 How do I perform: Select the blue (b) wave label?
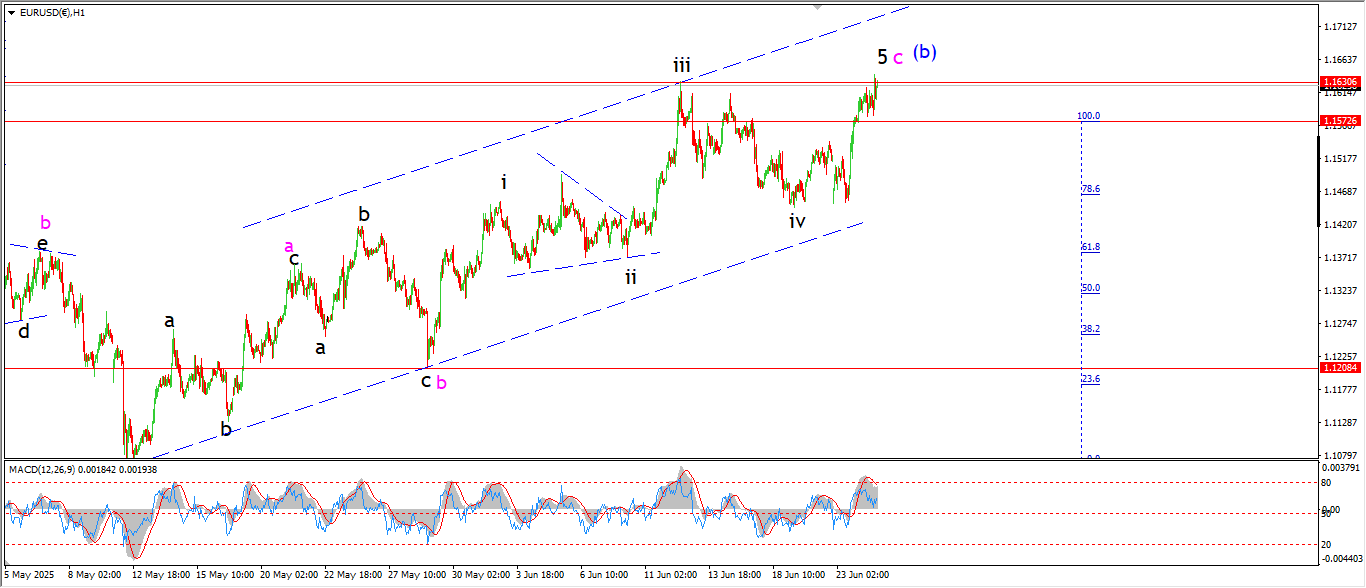click(x=925, y=52)
